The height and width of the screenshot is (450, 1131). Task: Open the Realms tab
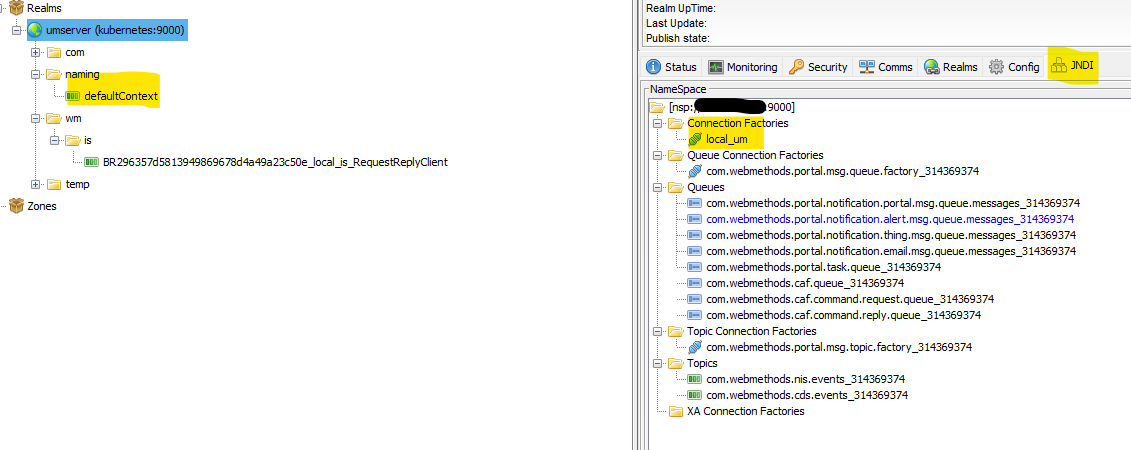click(x=951, y=67)
